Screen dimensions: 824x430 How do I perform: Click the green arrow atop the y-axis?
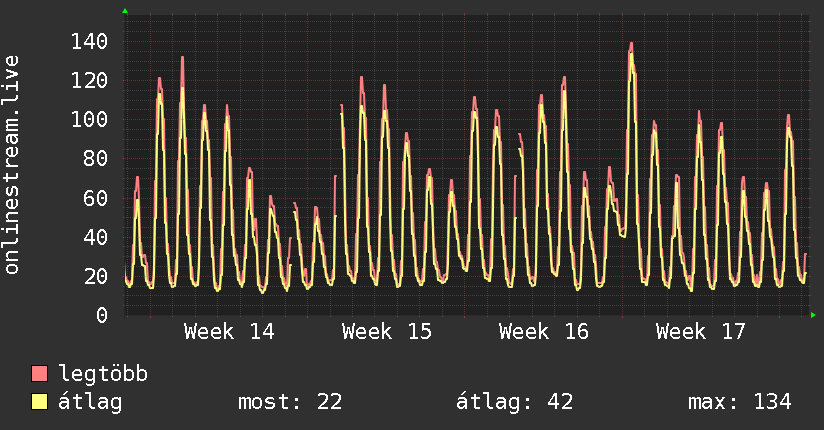pos(125,11)
